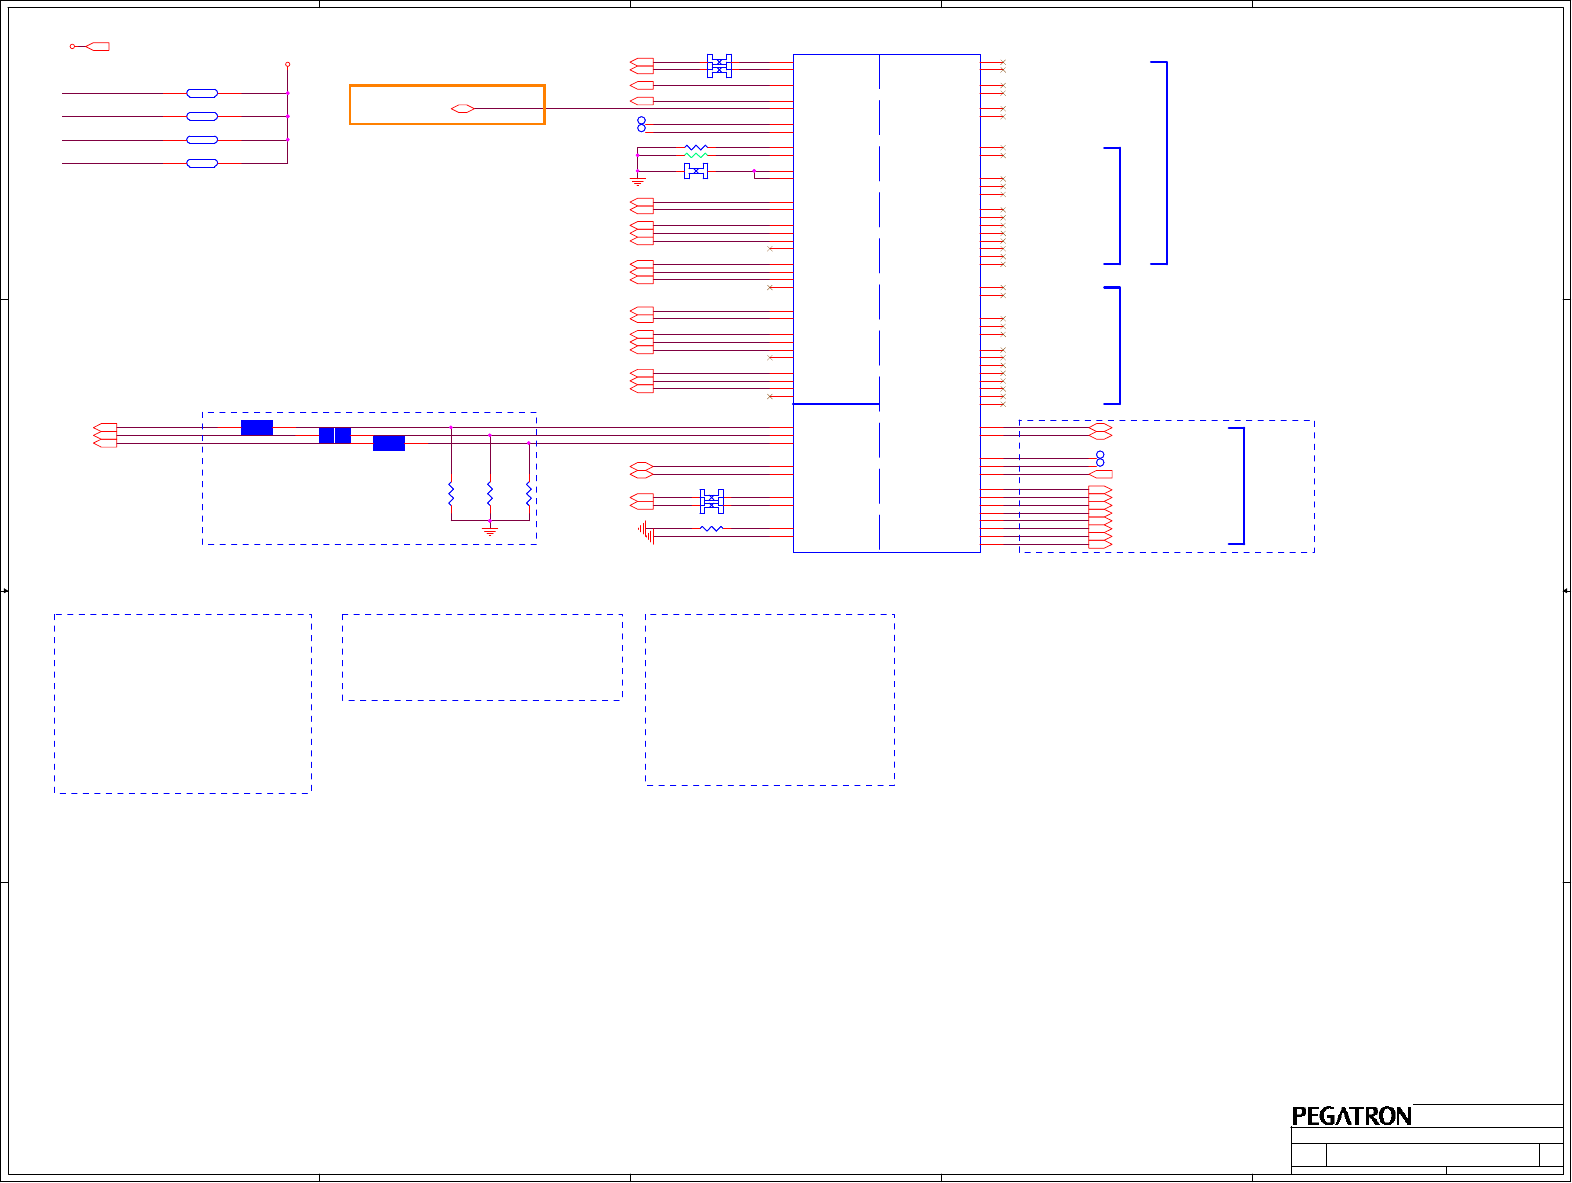Click the split blue filled component on the middle wire

point(335,435)
